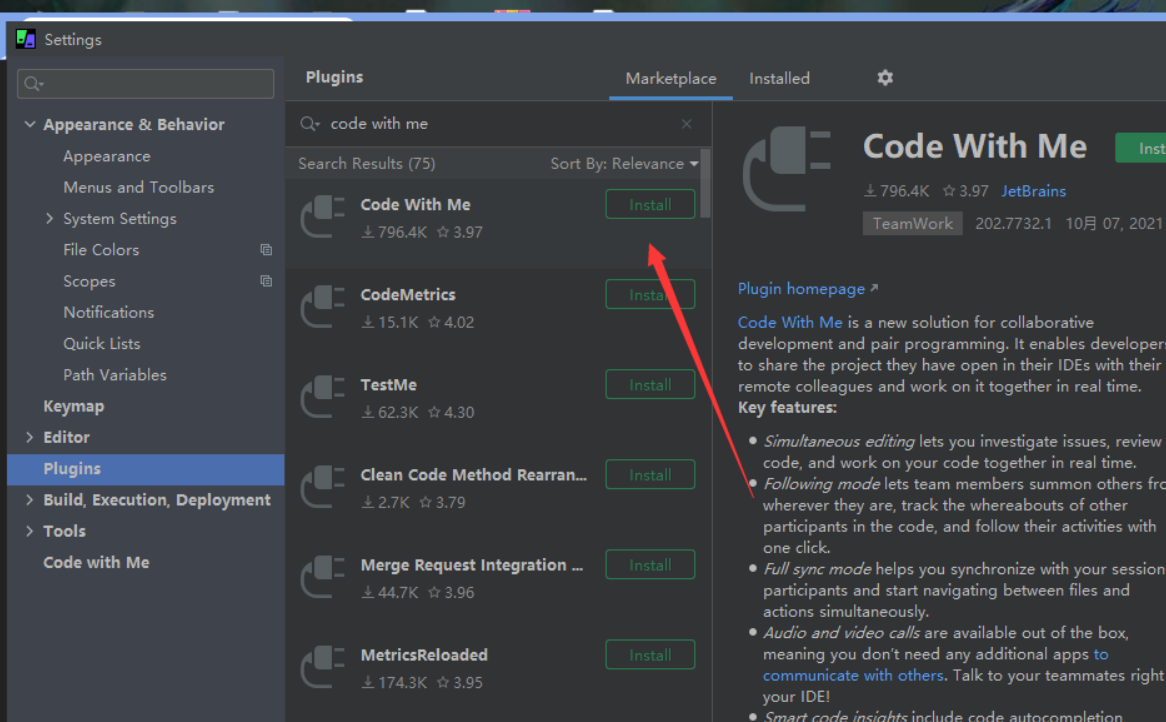Select the TestMe result title
The width and height of the screenshot is (1166, 722).
pos(388,384)
